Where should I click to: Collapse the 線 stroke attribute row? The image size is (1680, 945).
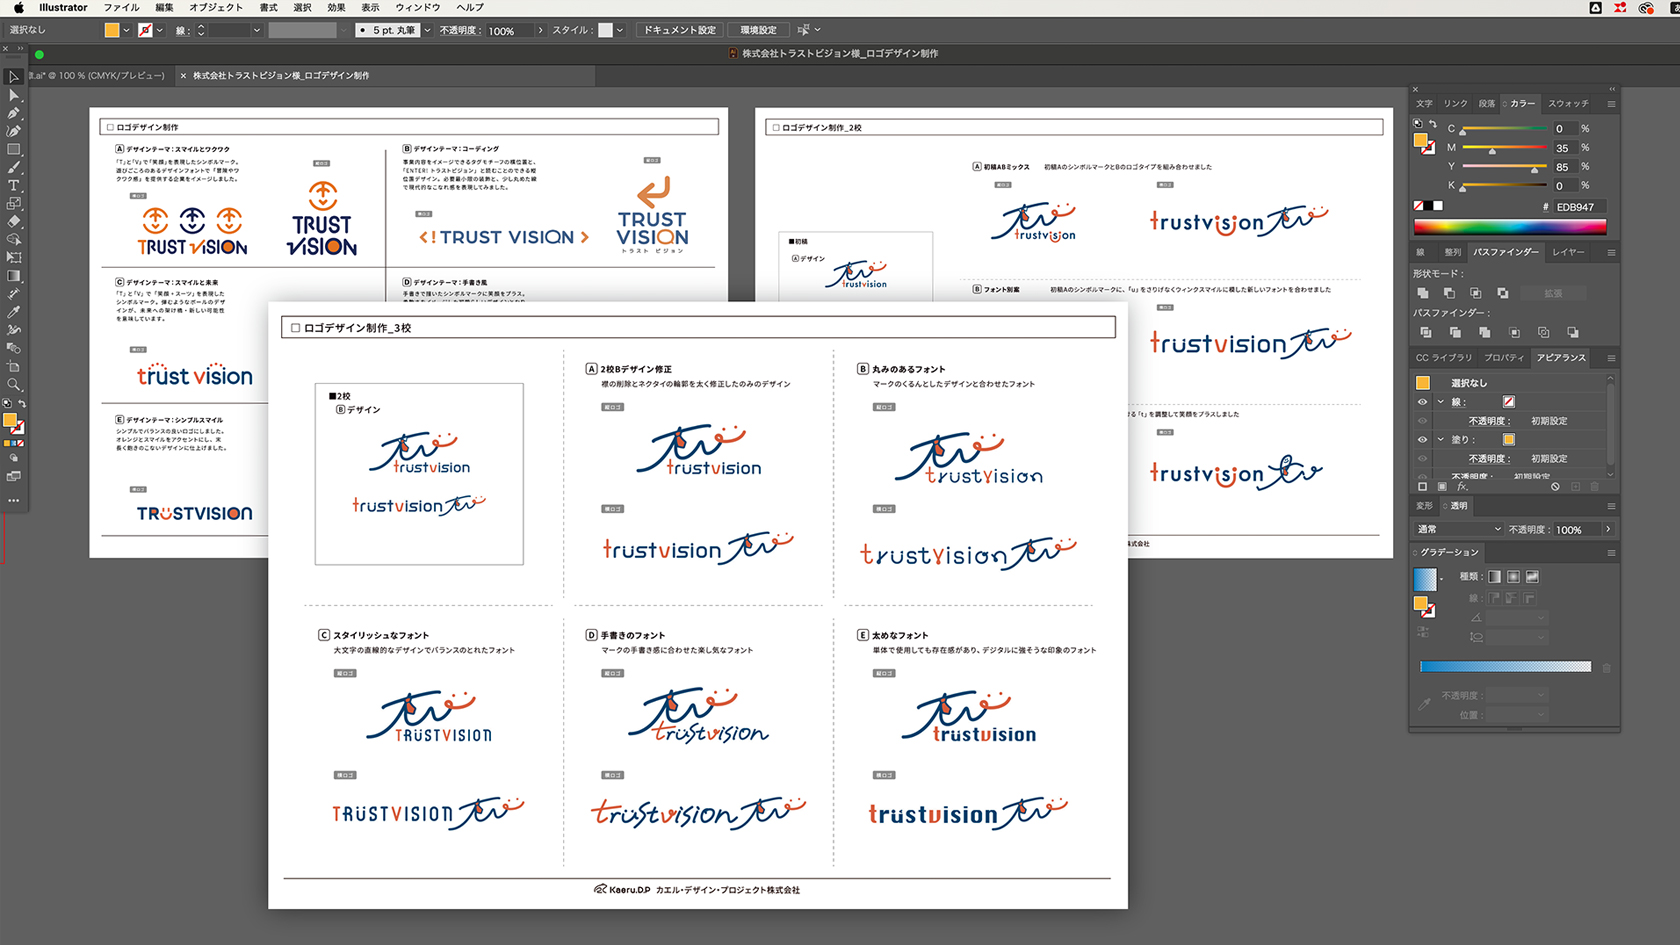click(x=1440, y=402)
